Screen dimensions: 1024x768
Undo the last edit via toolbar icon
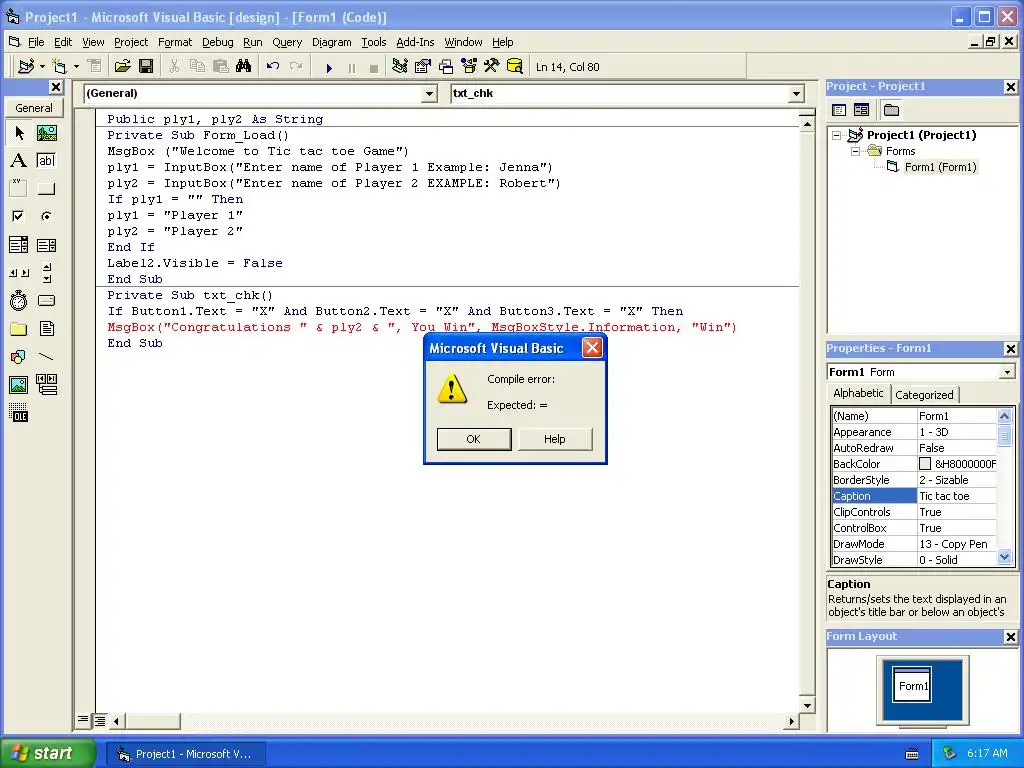(x=273, y=67)
